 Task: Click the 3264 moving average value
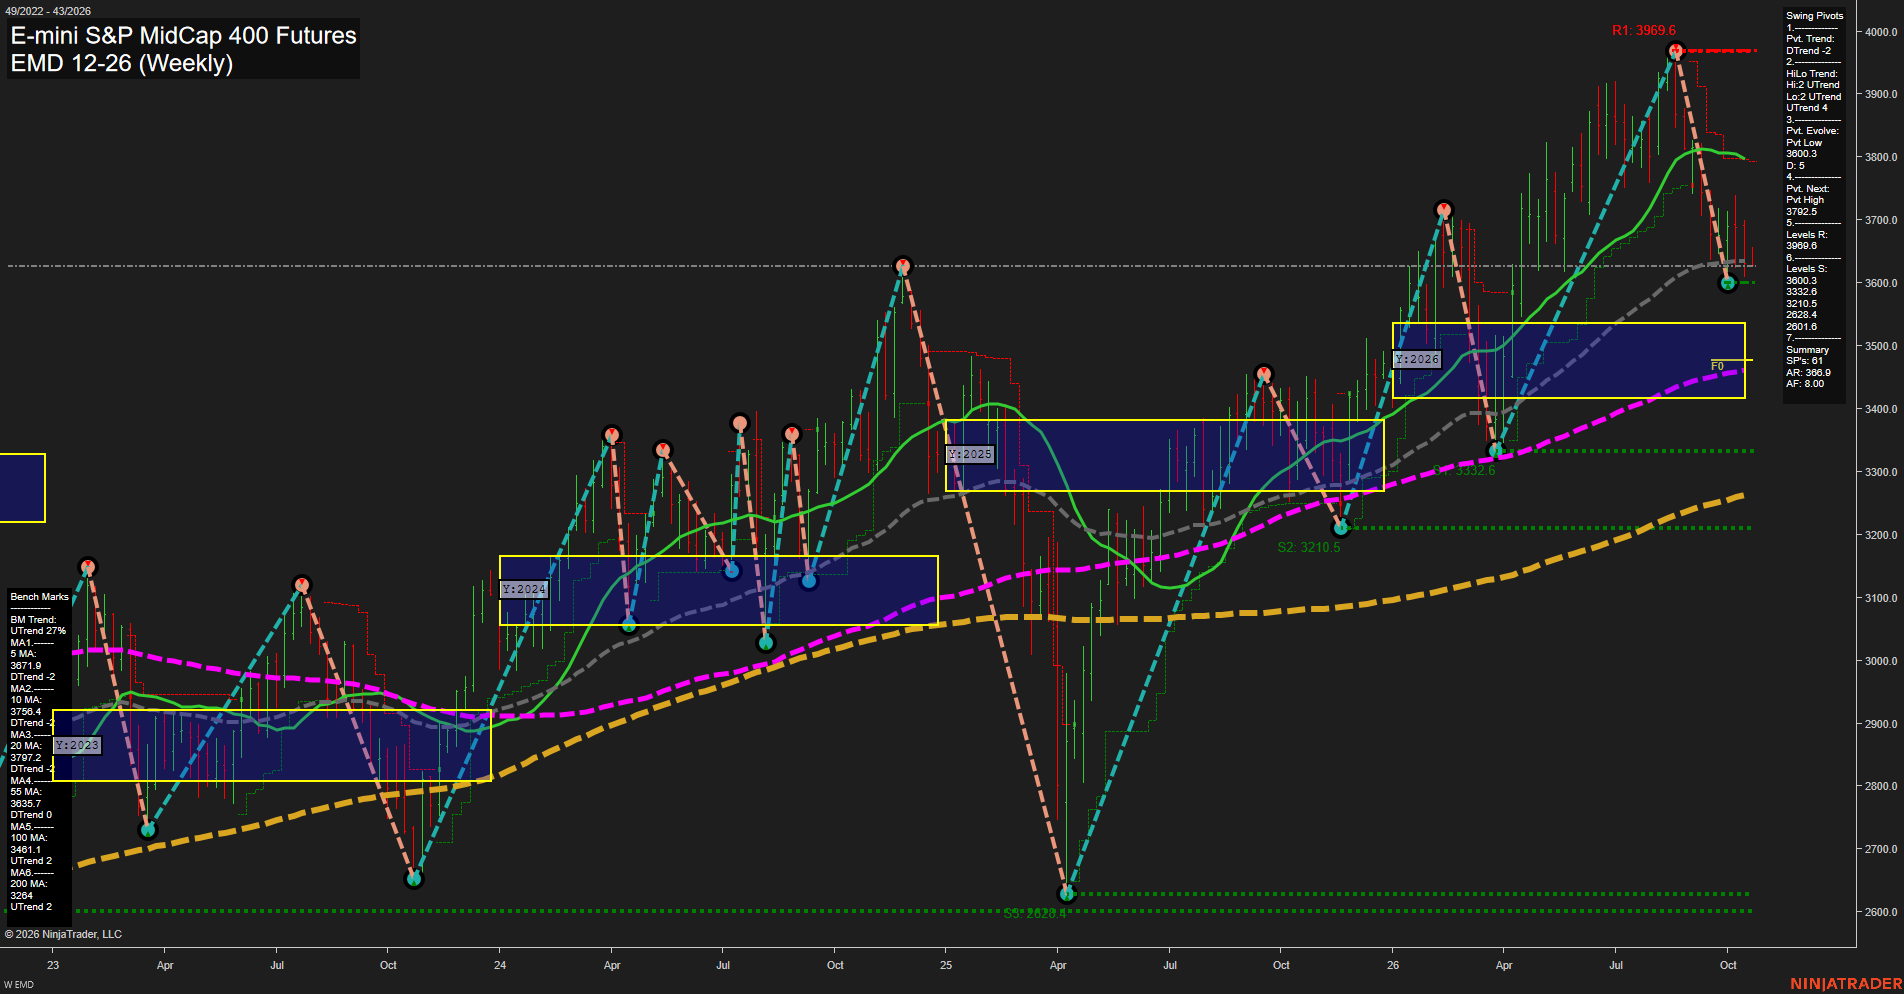[22, 896]
